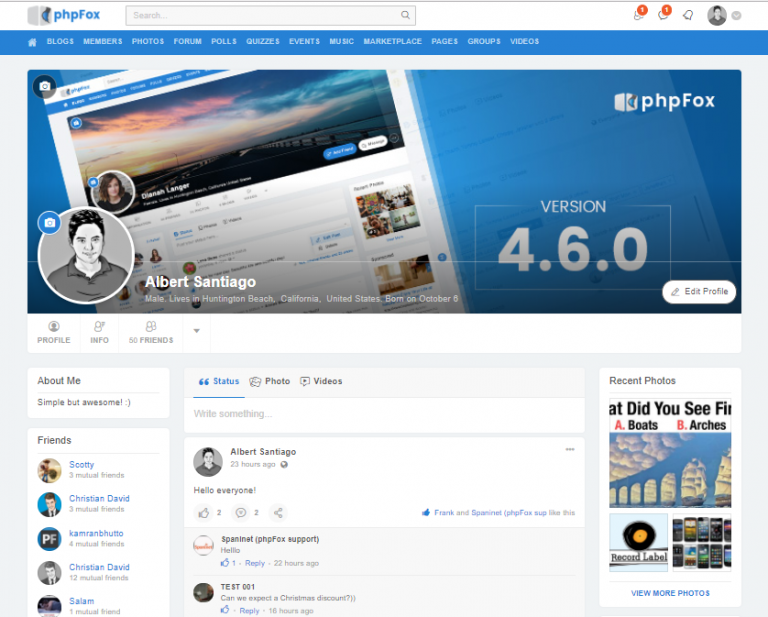Open the QUIZZES menu
768x617 pixels.
pos(263,42)
